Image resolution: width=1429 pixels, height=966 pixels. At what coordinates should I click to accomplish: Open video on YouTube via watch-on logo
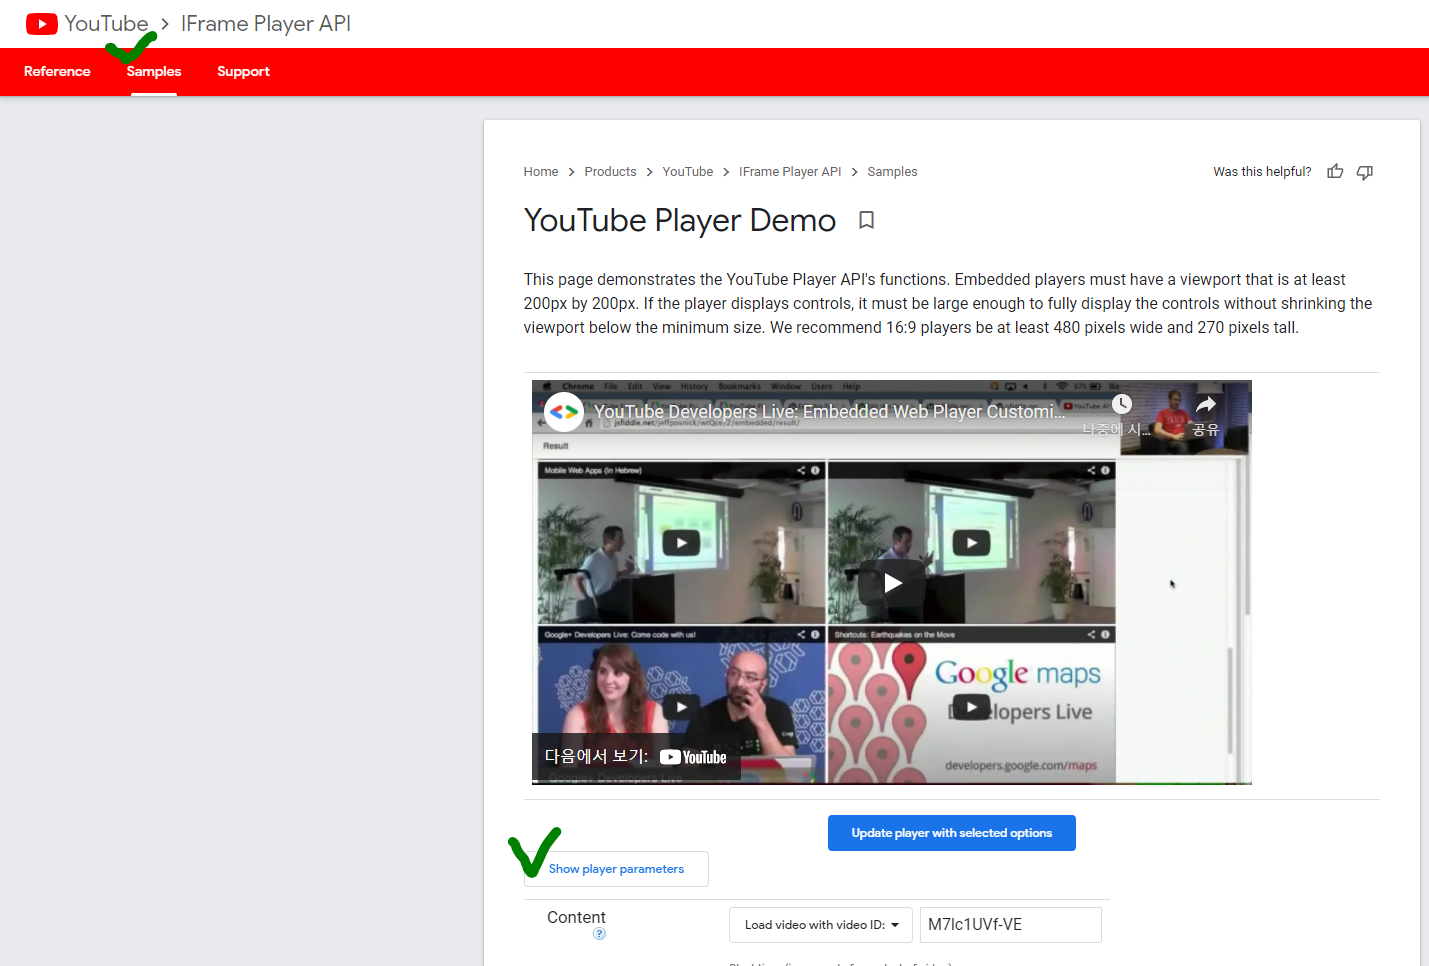pos(693,757)
